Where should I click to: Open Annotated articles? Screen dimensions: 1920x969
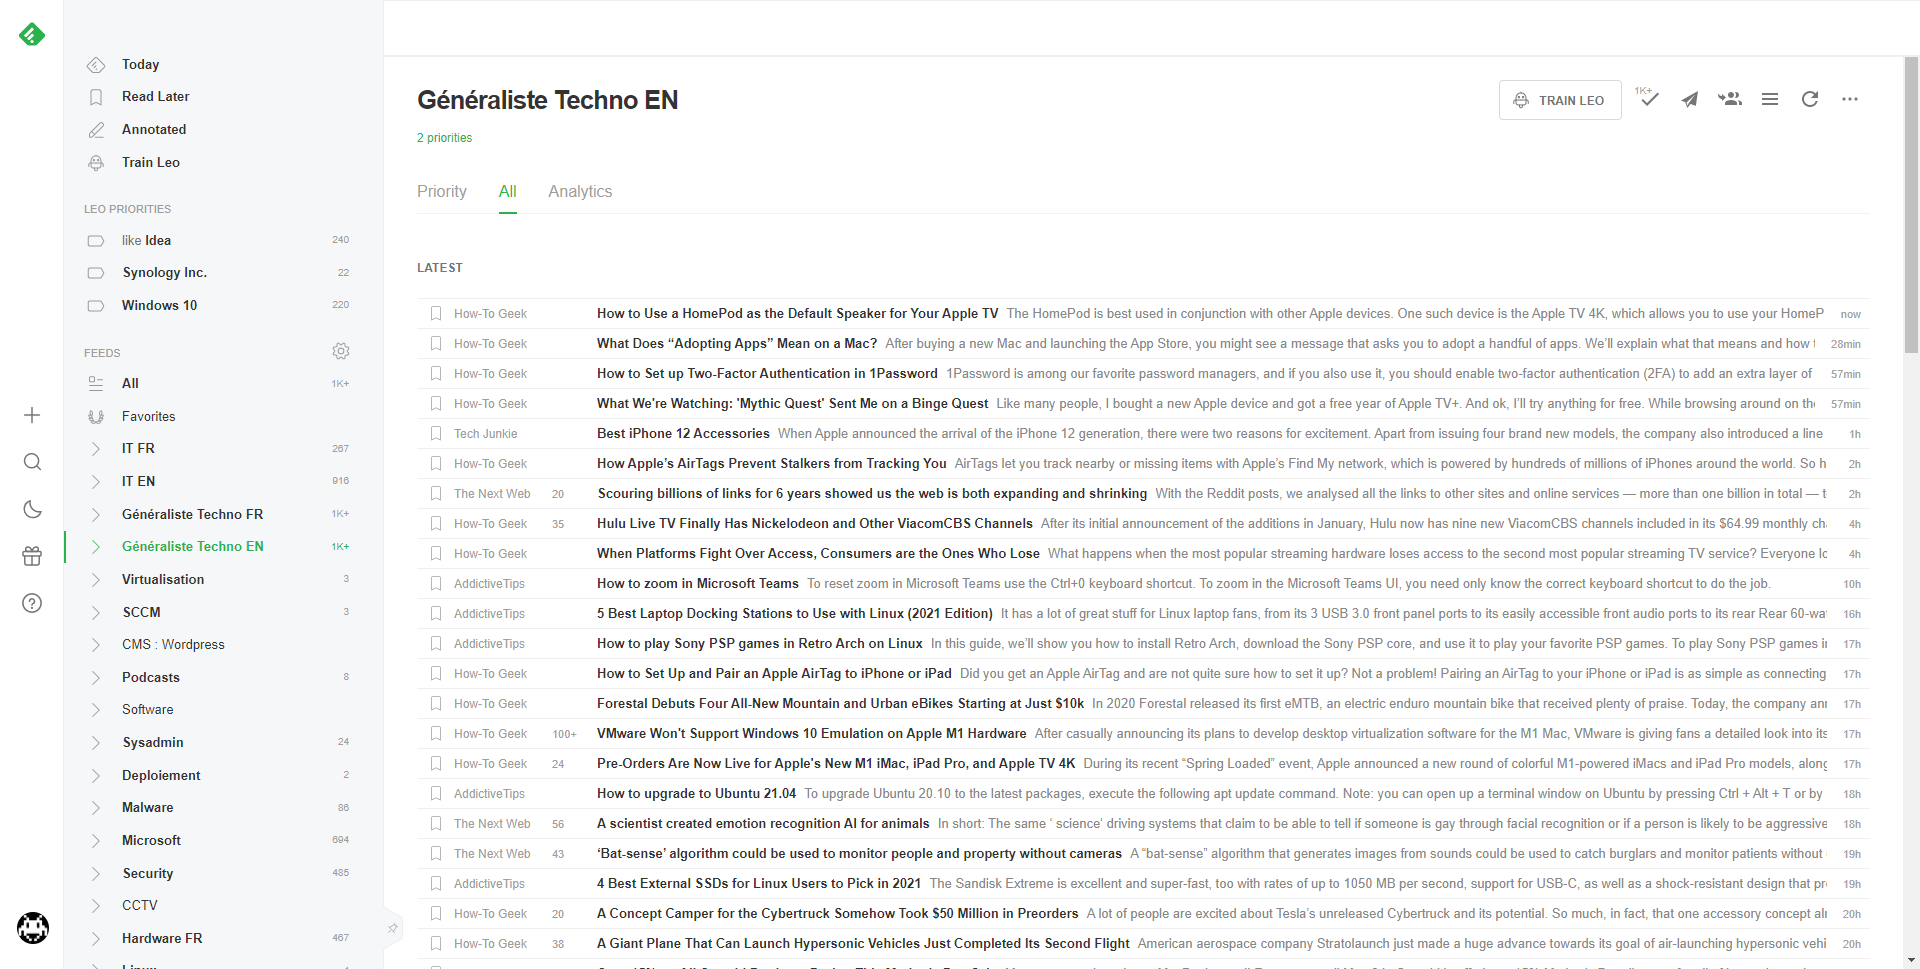point(154,129)
